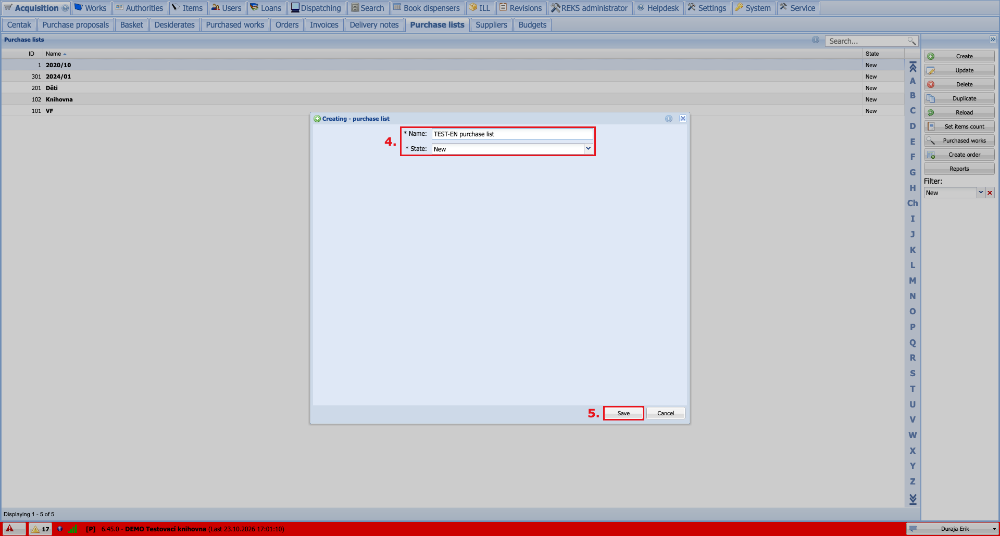Click the Purchased works button in right panel

click(x=959, y=140)
